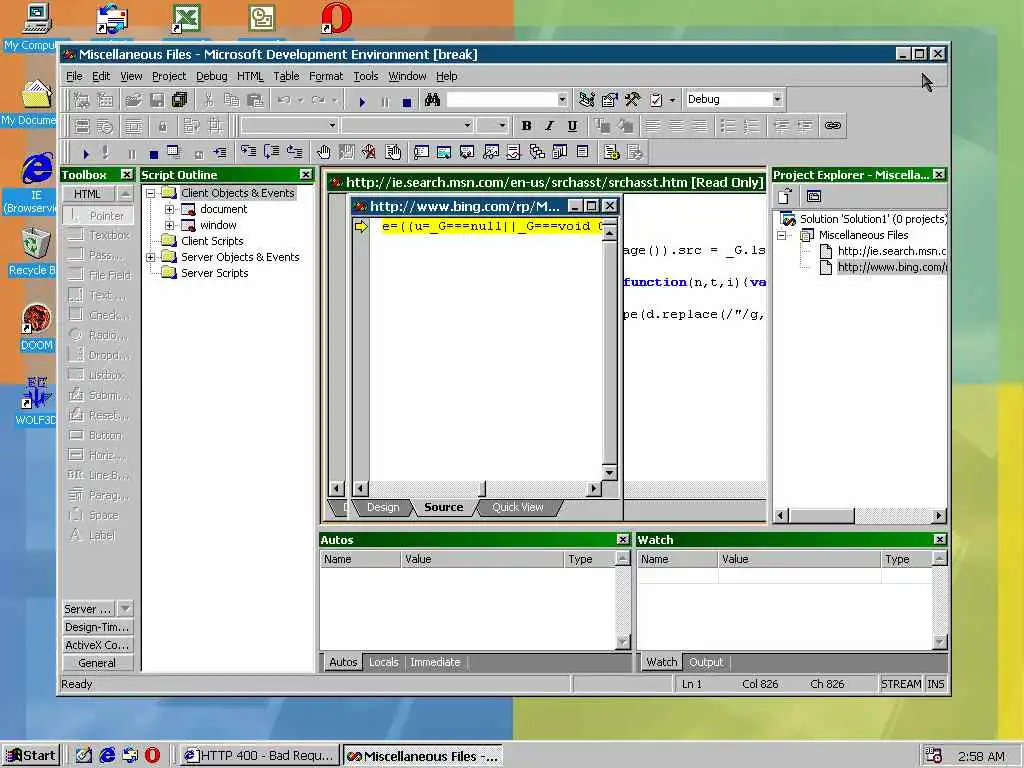Image resolution: width=1024 pixels, height=768 pixels.
Task: Open the font name dropdown
Action: click(467, 125)
